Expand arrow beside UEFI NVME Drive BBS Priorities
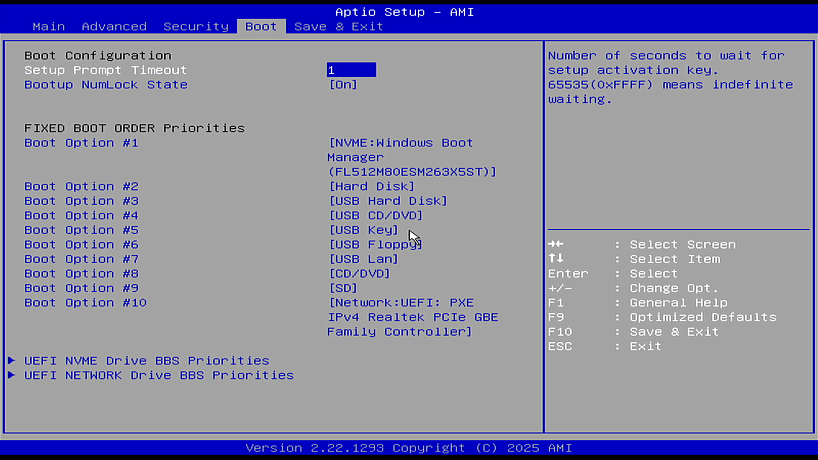 pos(11,360)
